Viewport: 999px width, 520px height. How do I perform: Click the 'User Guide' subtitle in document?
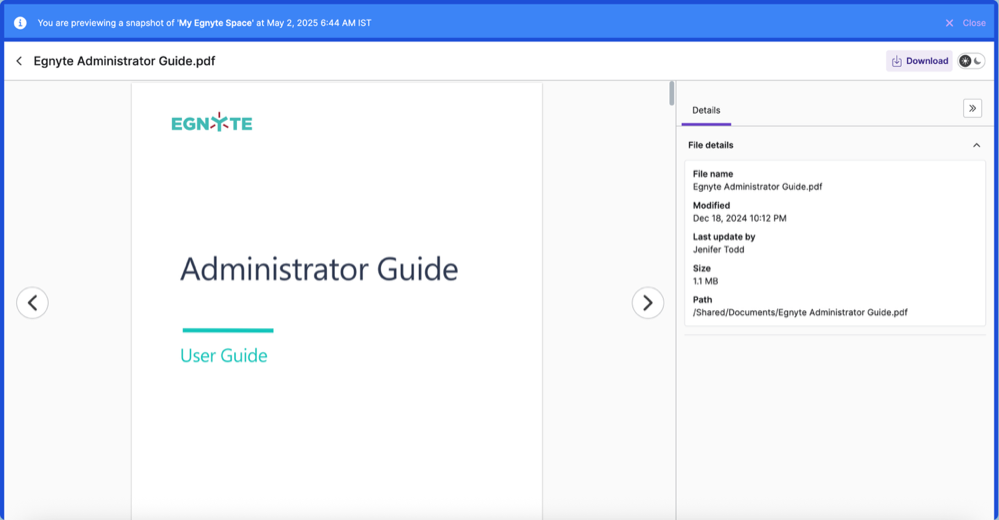point(224,355)
